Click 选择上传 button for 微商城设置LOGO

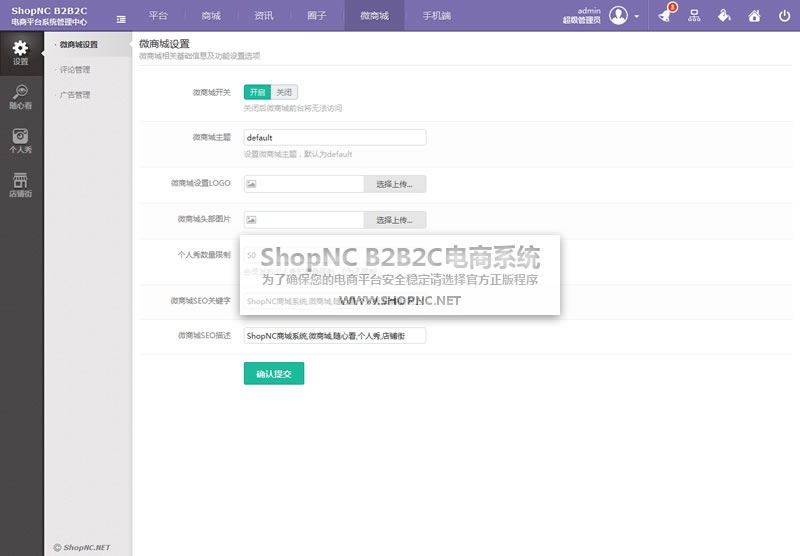coord(394,184)
